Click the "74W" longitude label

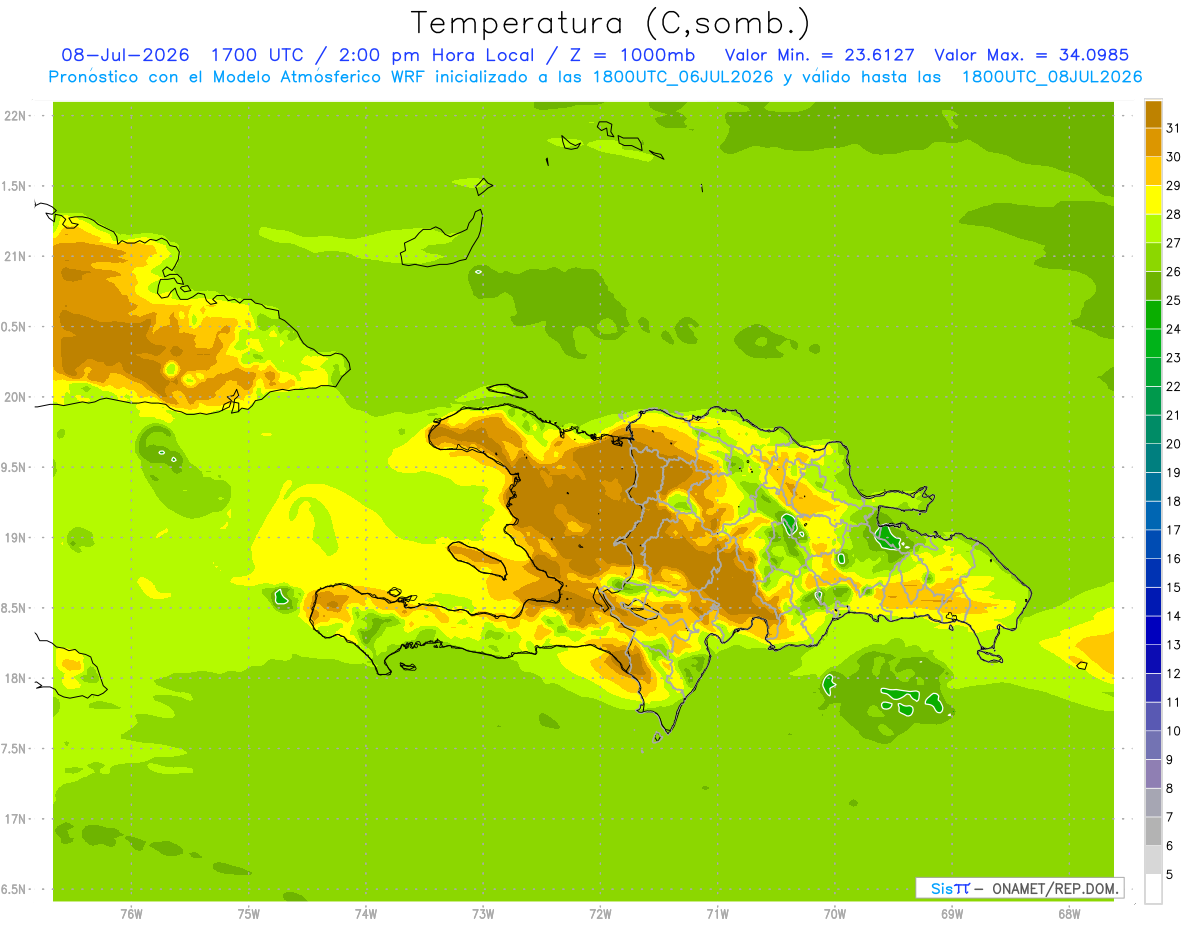pyautogui.click(x=366, y=915)
